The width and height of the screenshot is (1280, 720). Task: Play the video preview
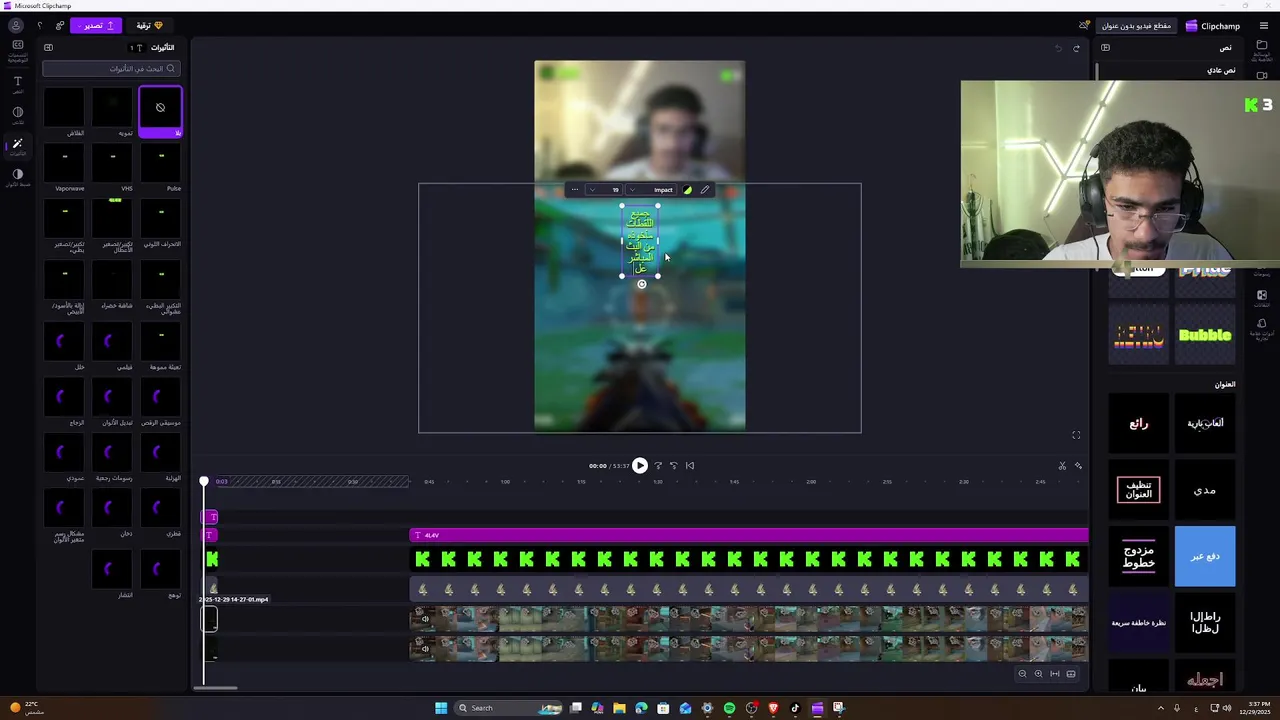640,465
